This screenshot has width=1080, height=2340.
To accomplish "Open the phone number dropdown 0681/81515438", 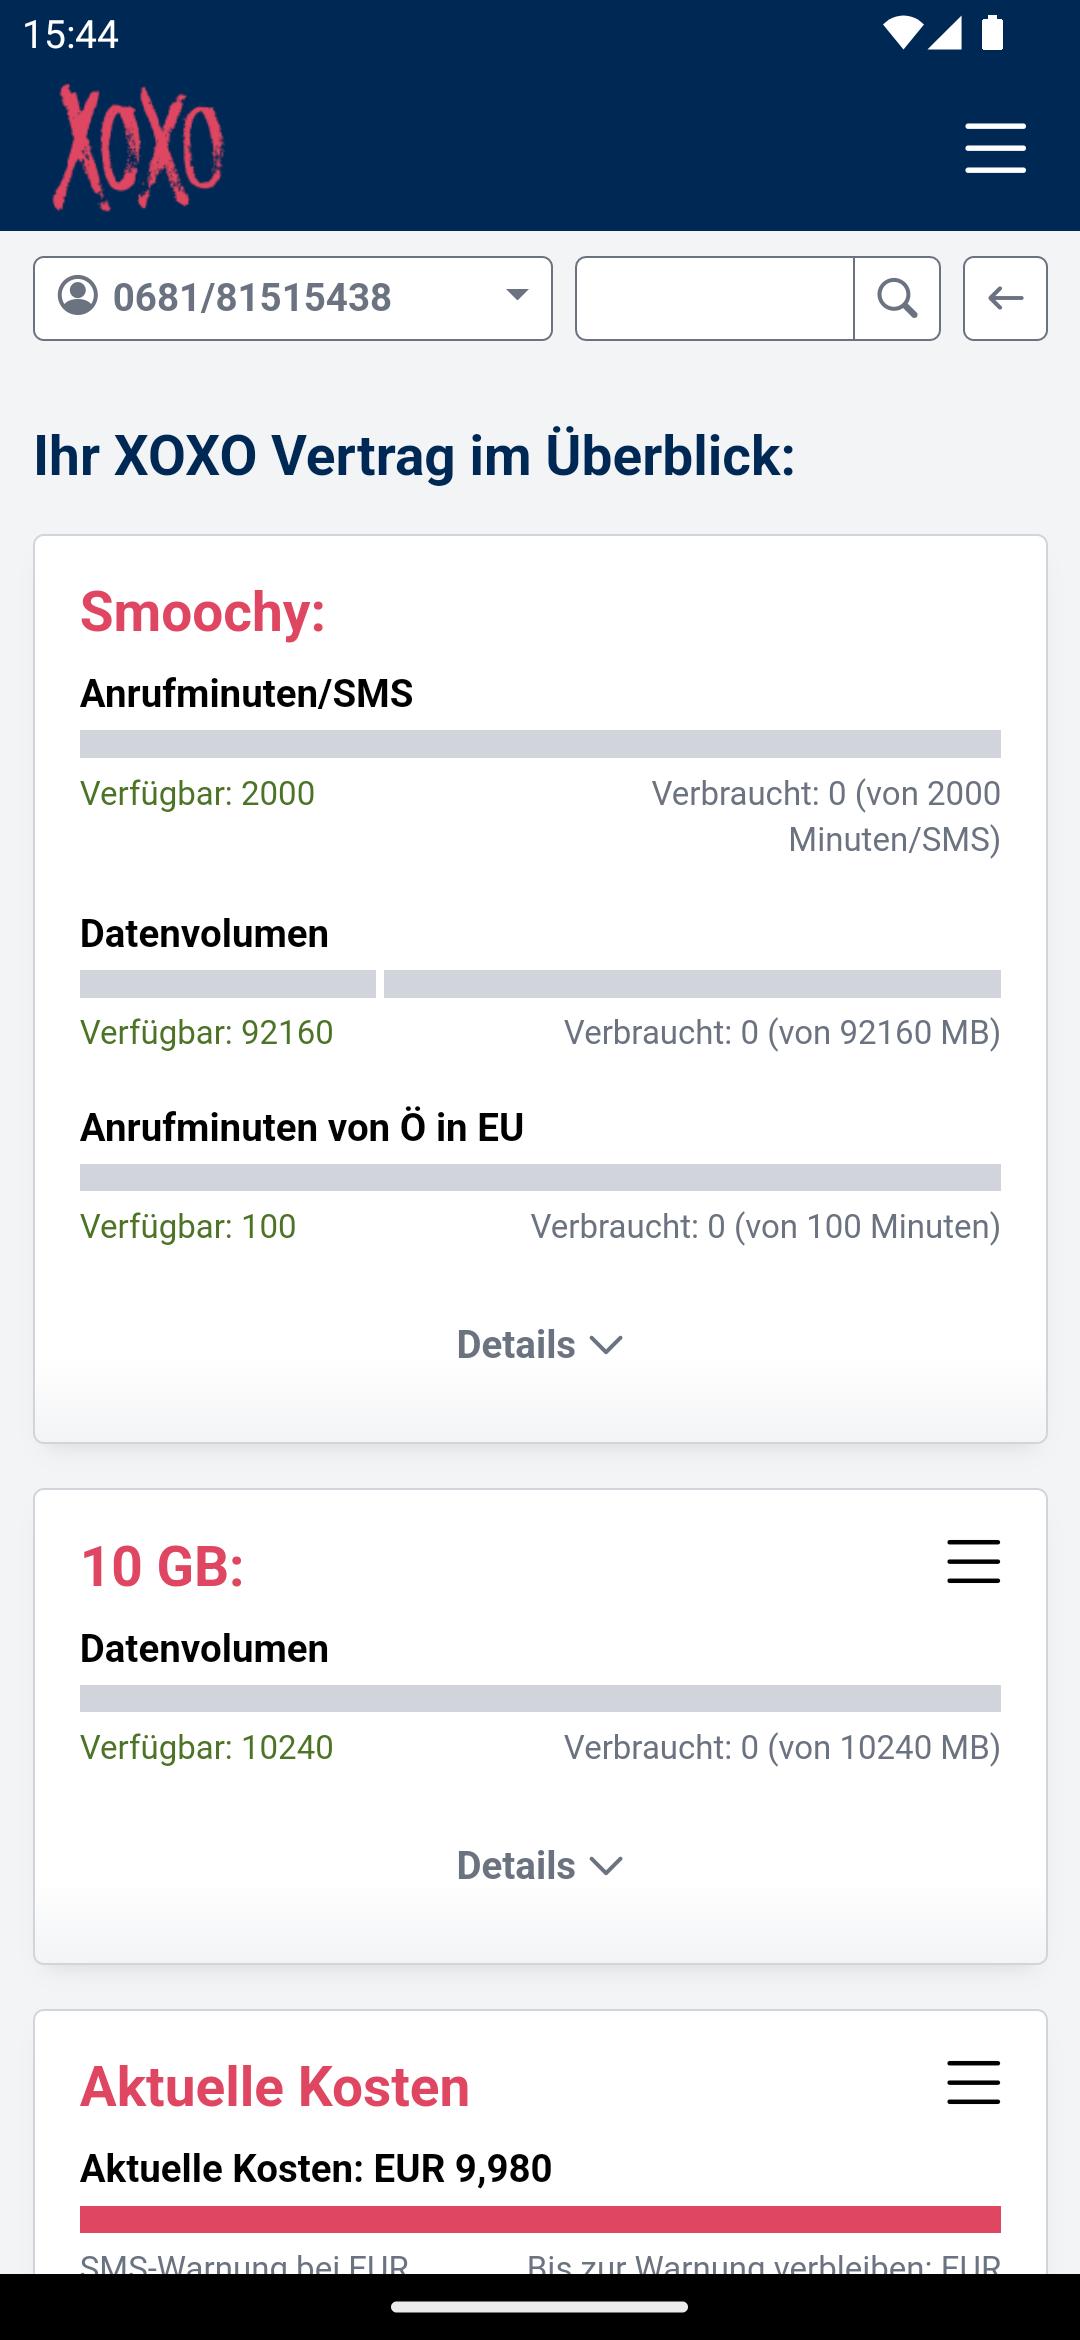I will pyautogui.click(x=292, y=298).
